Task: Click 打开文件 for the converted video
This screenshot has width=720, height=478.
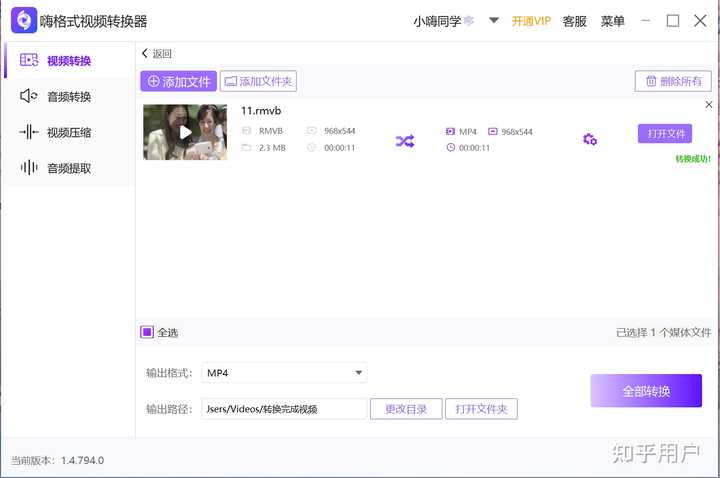Action: 665,134
